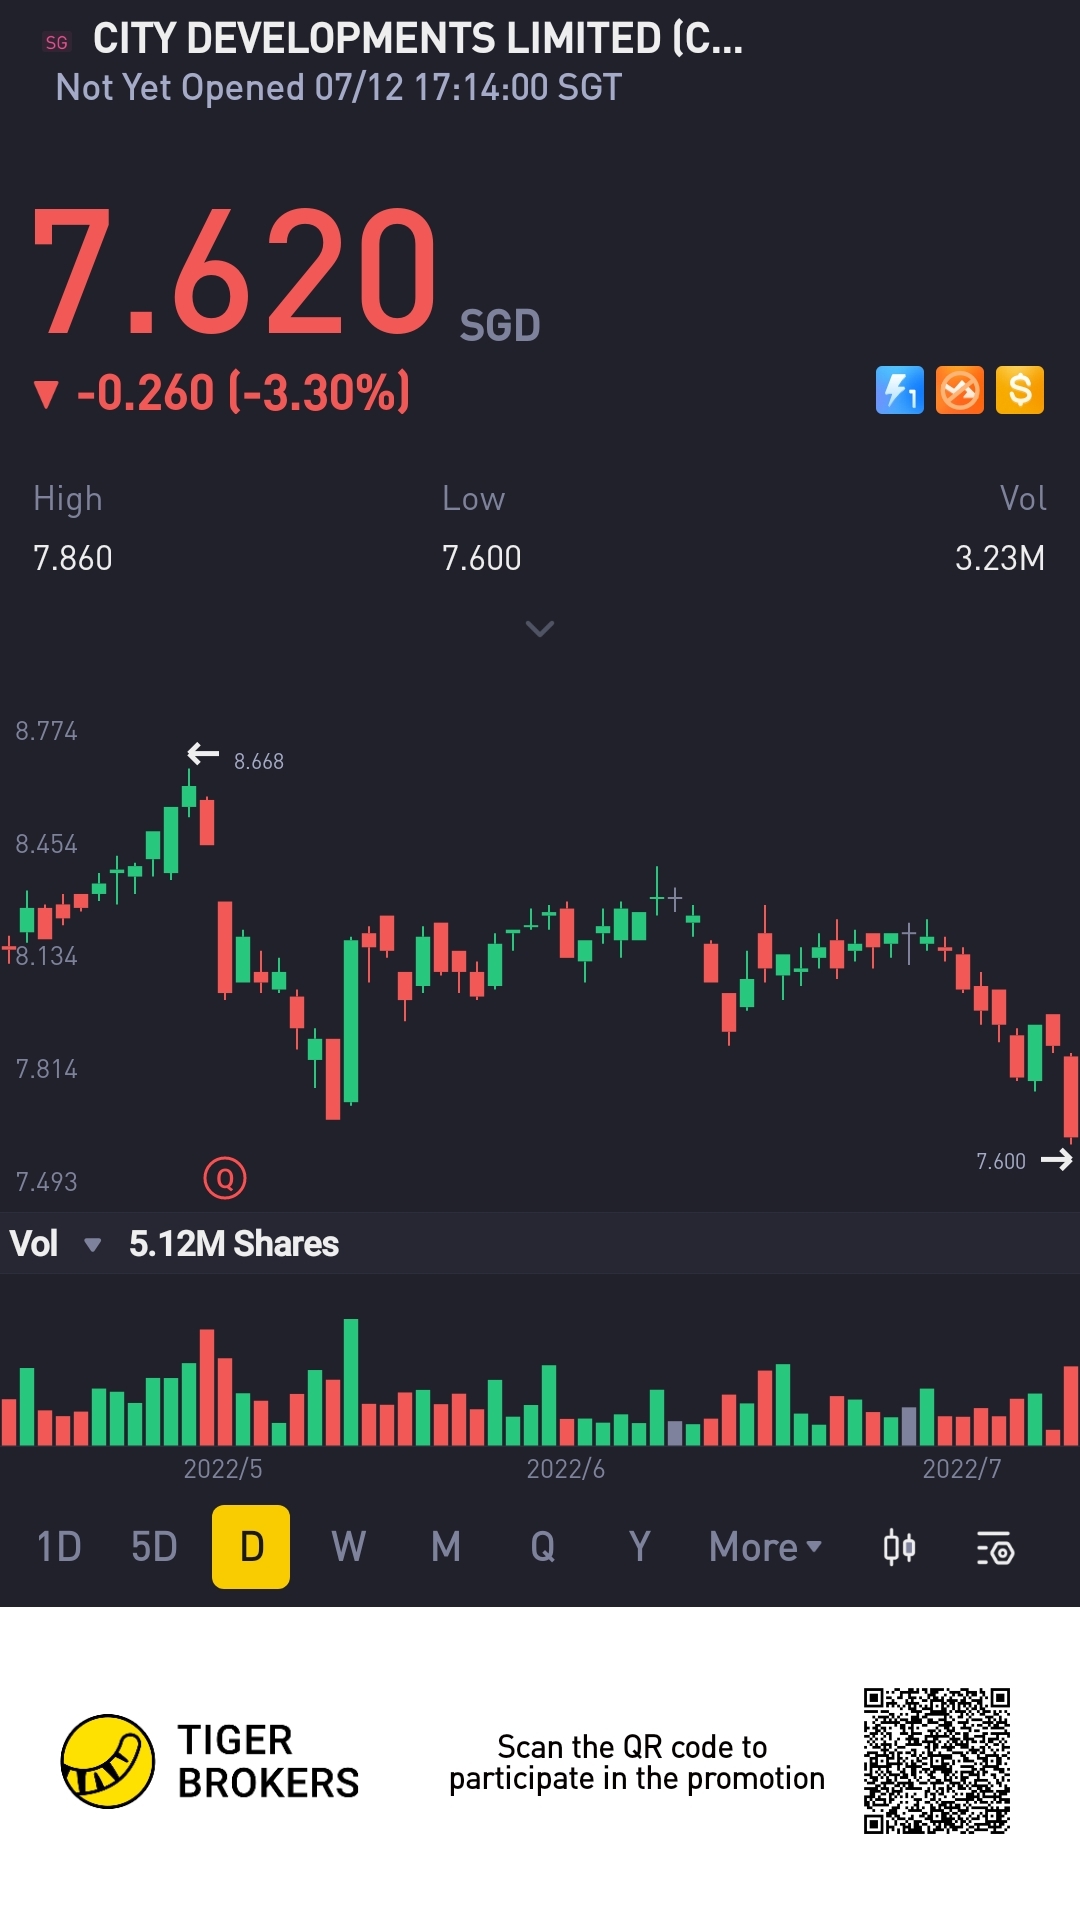Tap the blue lightning quick-trade icon

coord(899,390)
